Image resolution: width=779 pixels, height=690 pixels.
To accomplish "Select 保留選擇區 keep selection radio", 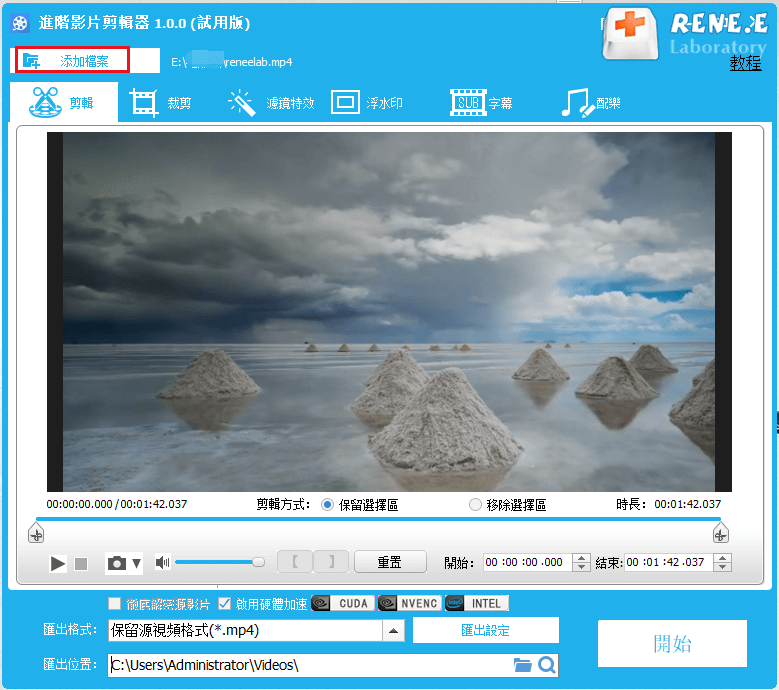I will [327, 505].
